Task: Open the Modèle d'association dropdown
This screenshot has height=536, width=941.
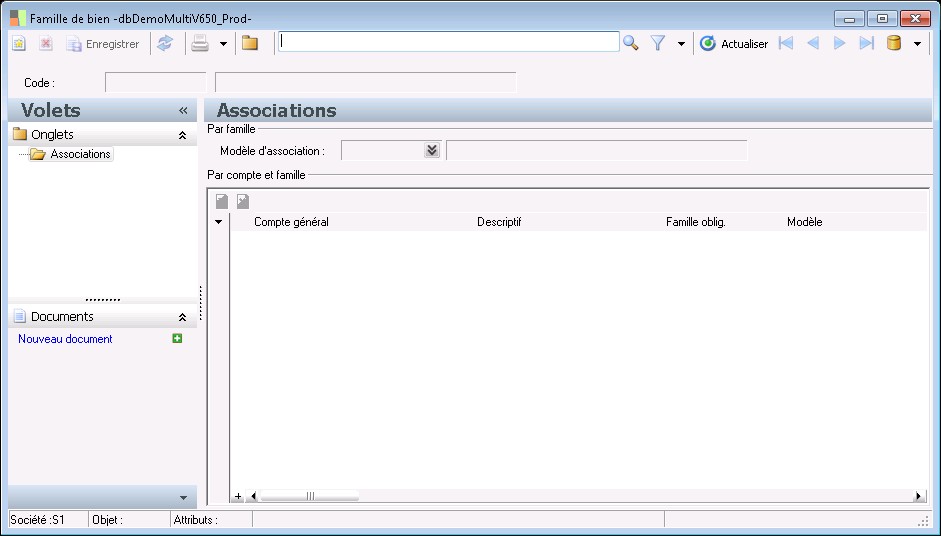Action: pos(431,150)
